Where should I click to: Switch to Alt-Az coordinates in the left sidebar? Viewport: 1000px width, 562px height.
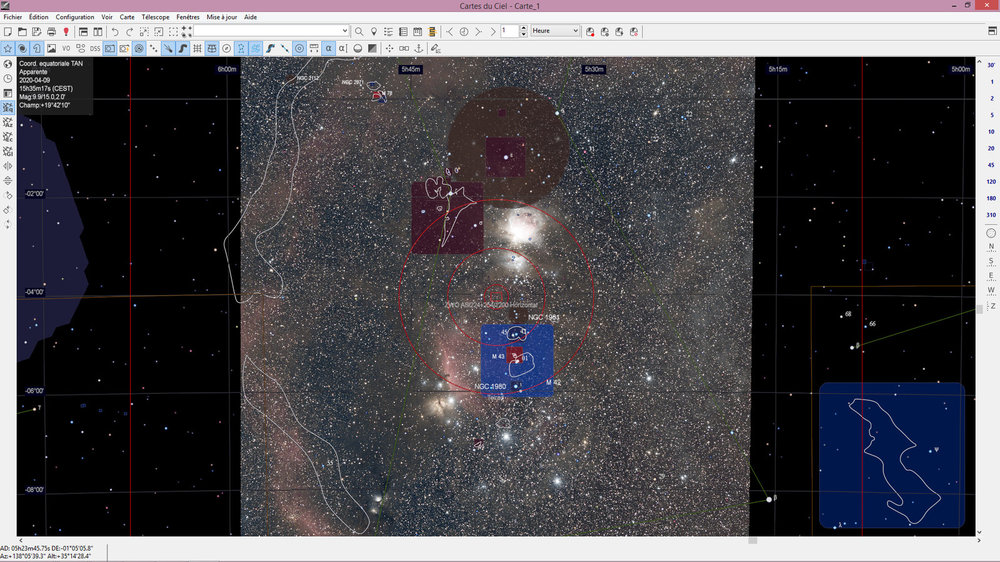pos(8,122)
